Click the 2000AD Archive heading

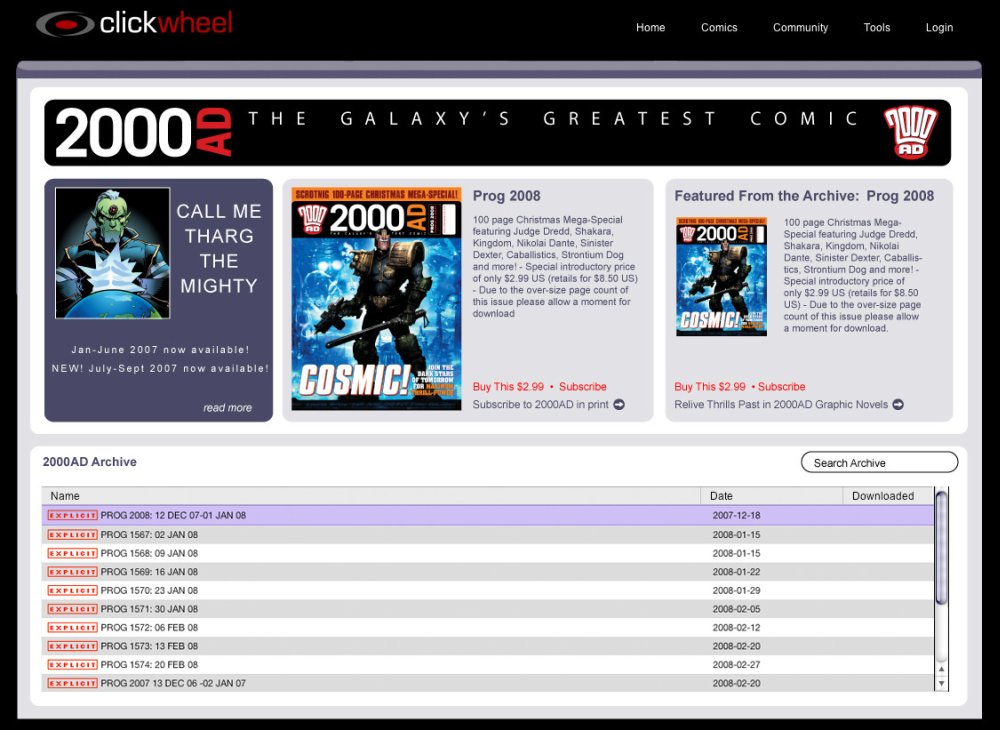(89, 462)
